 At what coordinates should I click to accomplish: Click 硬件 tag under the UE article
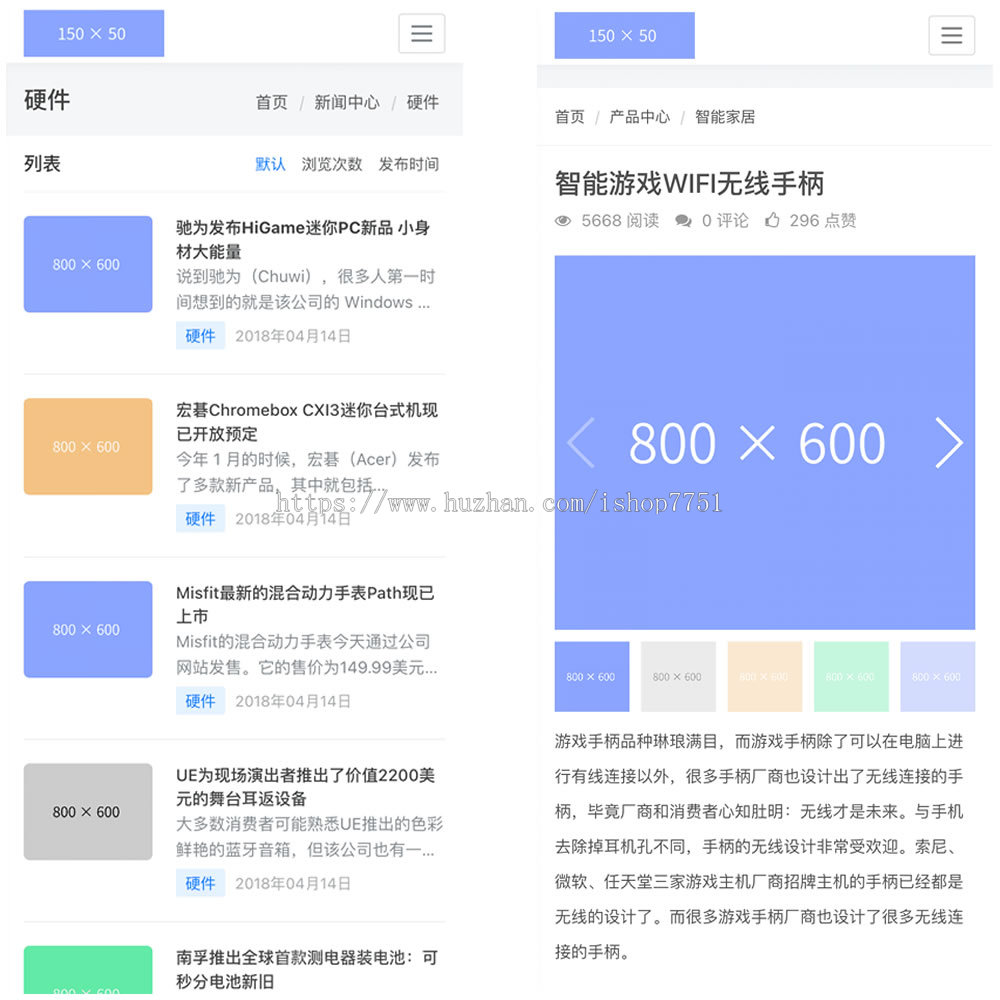click(x=200, y=883)
